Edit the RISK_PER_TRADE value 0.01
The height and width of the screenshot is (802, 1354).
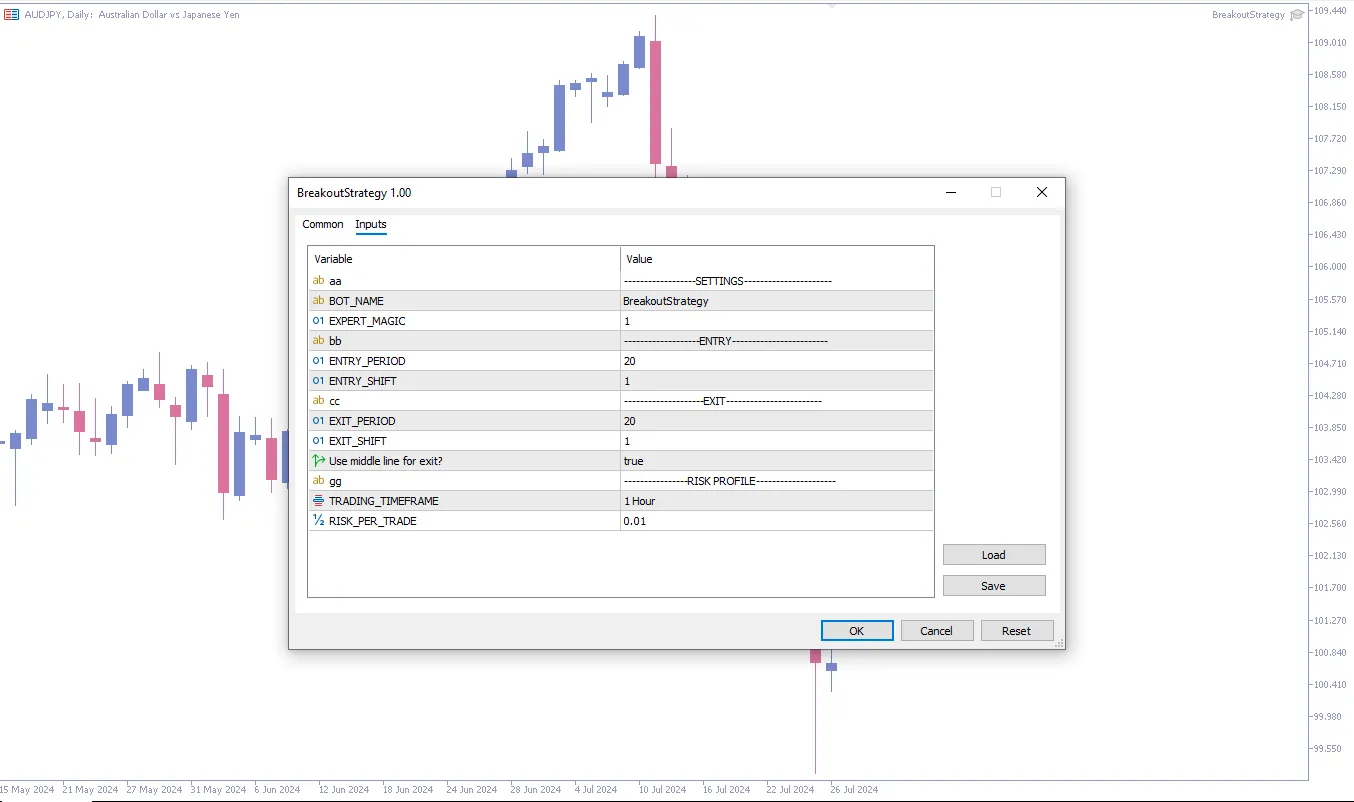(776, 521)
